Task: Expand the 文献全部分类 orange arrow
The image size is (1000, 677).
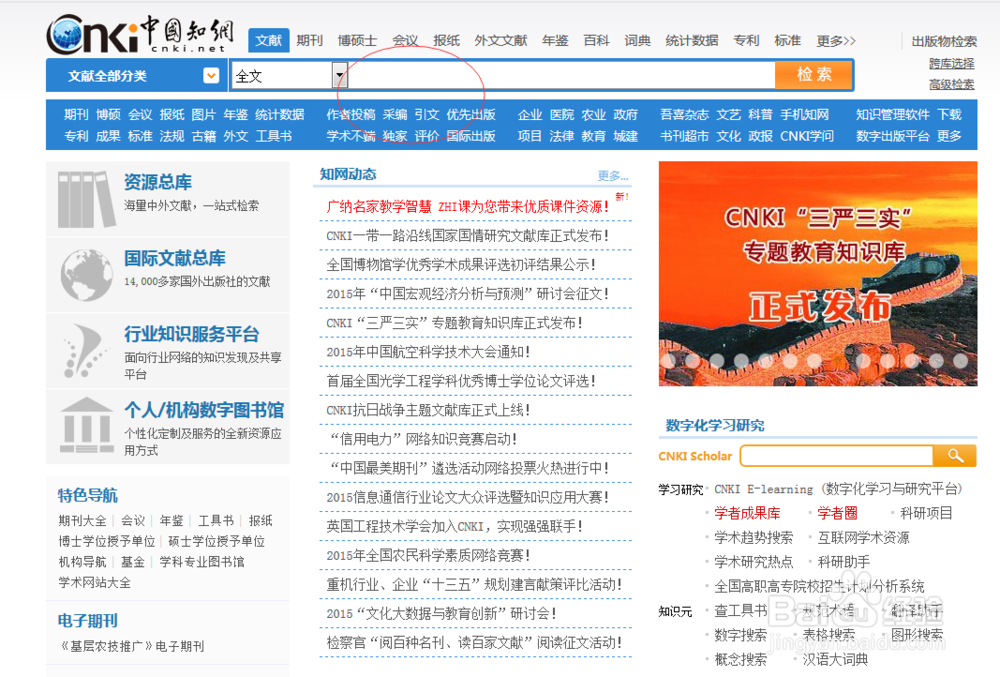Action: [211, 76]
